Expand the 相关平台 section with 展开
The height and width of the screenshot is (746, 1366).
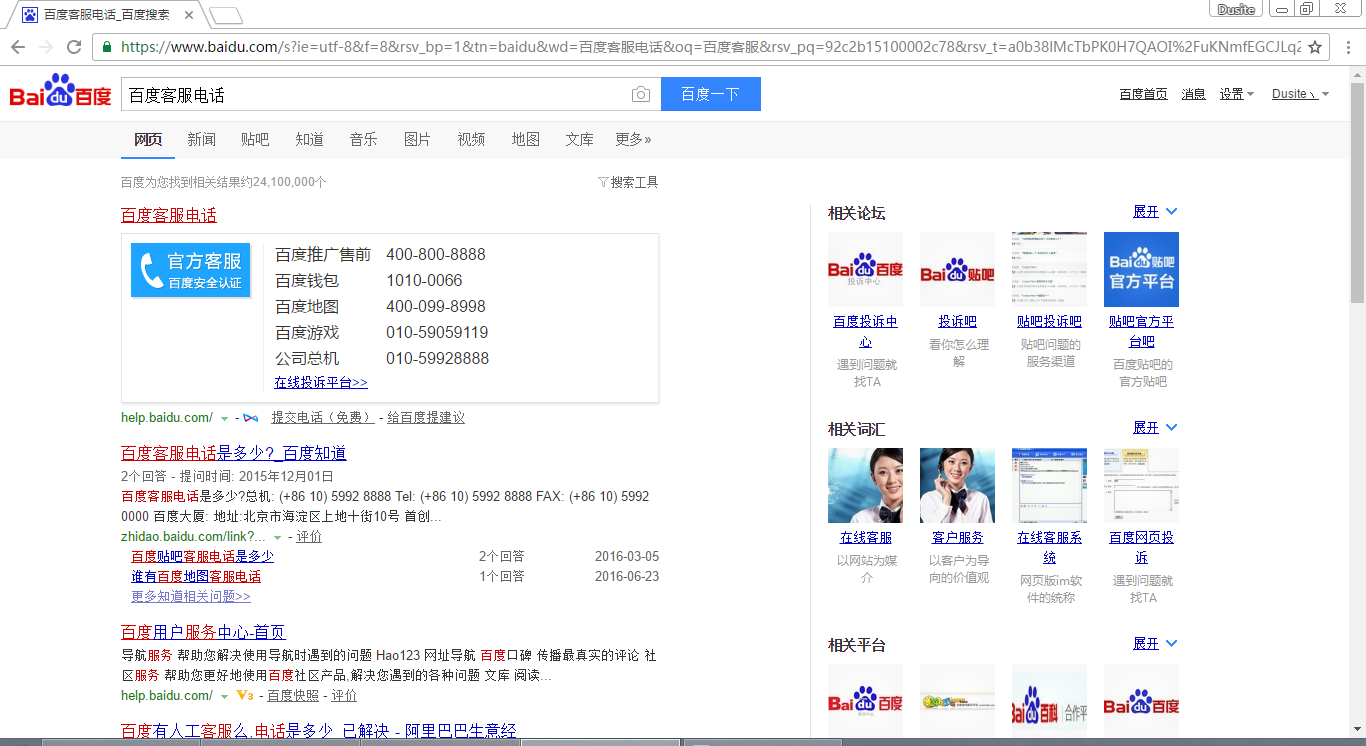coord(1155,644)
